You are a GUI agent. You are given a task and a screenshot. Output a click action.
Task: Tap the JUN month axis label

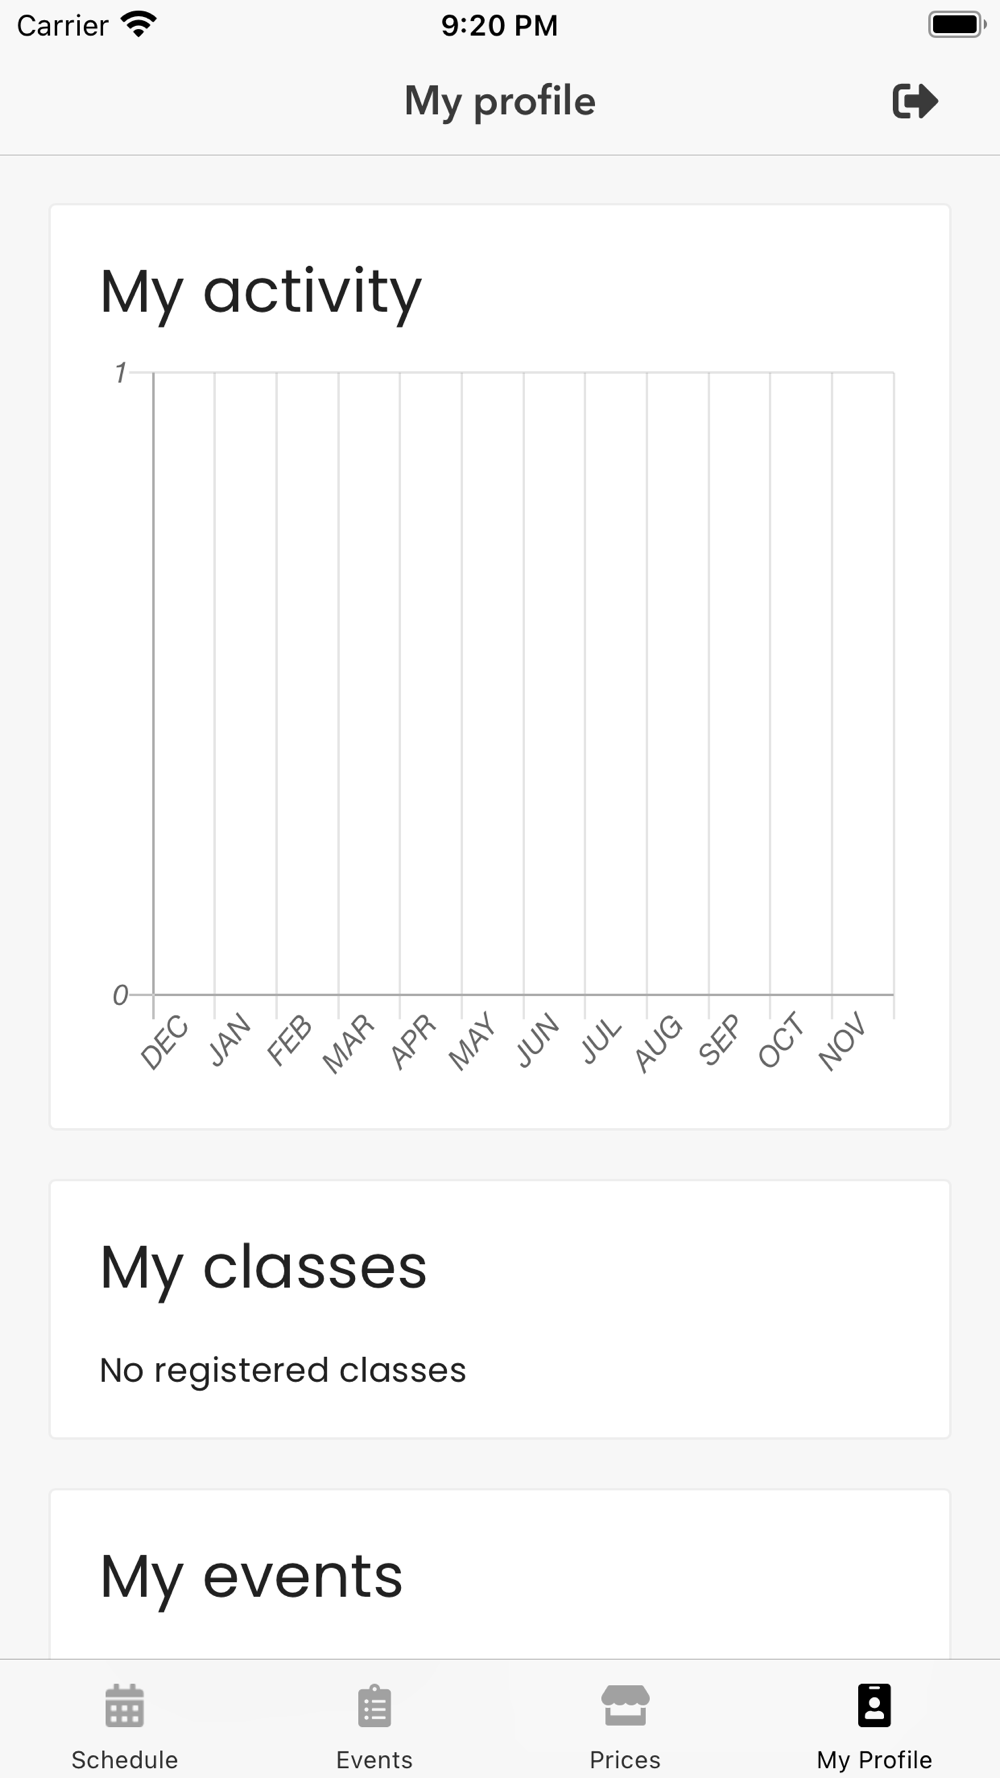[537, 1040]
